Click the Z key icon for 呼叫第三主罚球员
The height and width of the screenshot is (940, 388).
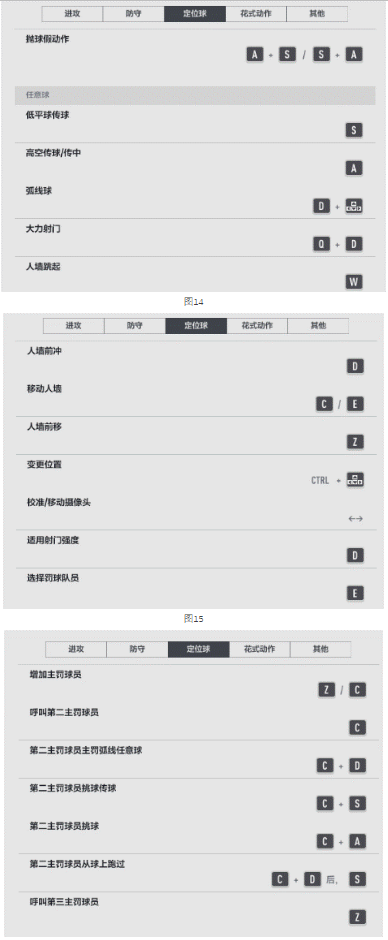(x=357, y=917)
